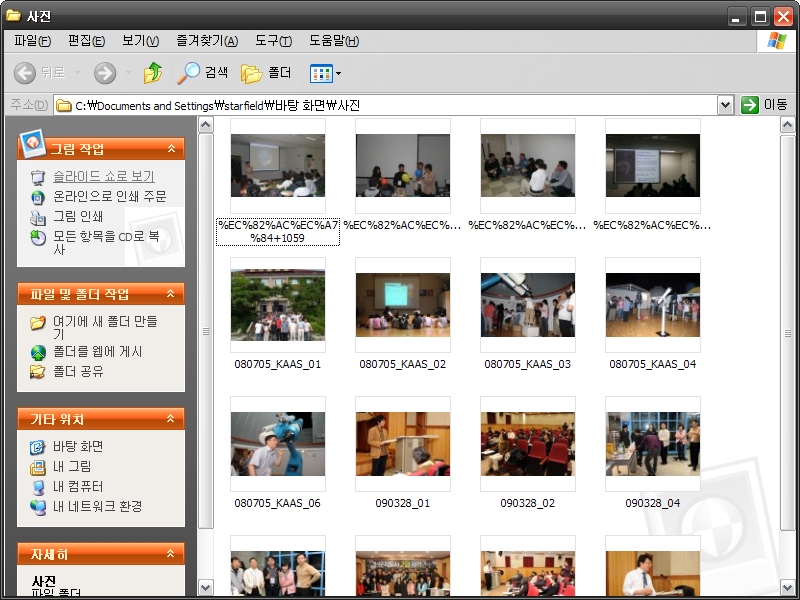Click the 슬라이드 쇼로 보기 link
This screenshot has width=800, height=600.
click(x=104, y=177)
